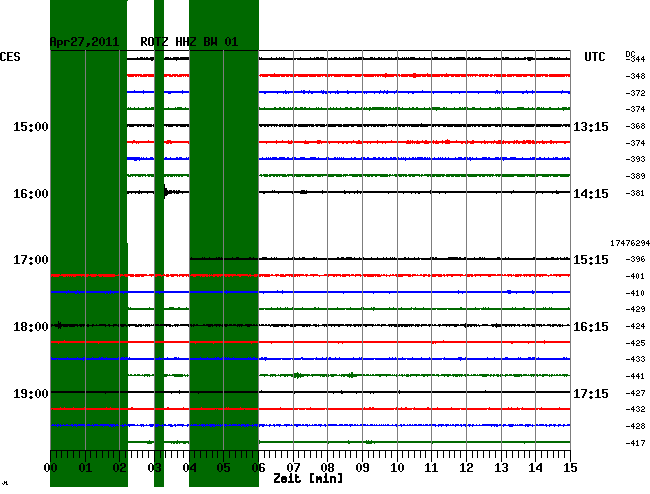This screenshot has width=650, height=494.
Task: Click the DC offset value -429
Action: point(635,309)
